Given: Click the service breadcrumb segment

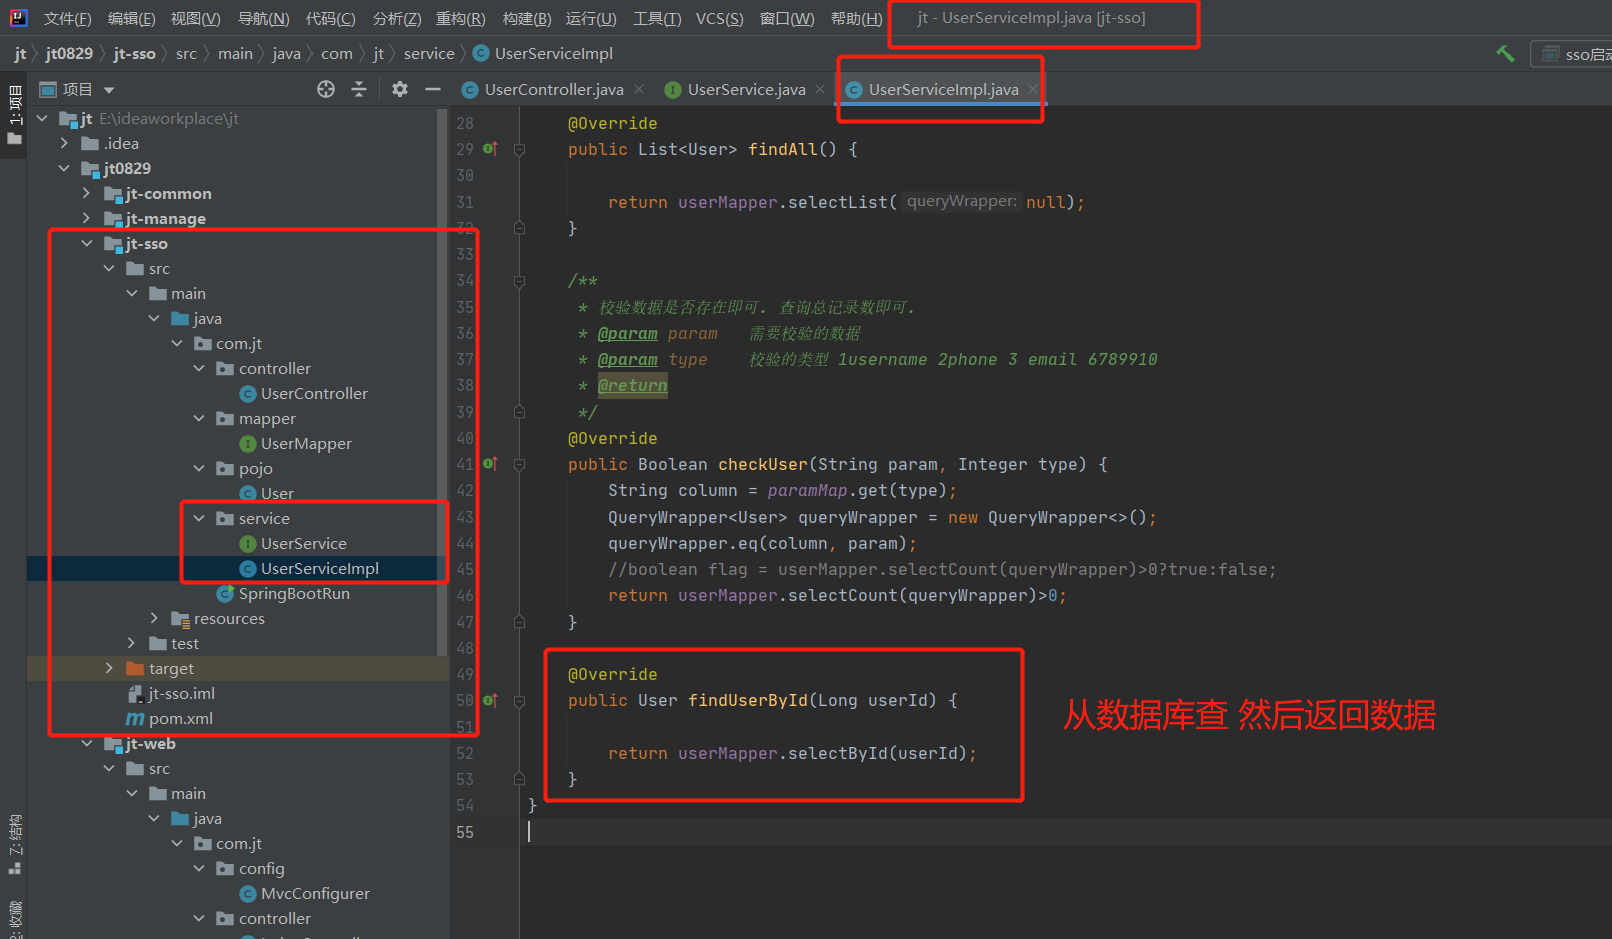Looking at the screenshot, I should 429,54.
